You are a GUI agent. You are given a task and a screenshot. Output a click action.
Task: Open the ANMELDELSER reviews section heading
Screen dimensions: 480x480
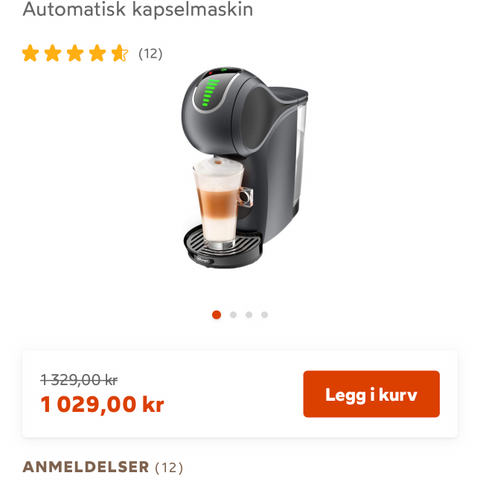pyautogui.click(x=86, y=467)
